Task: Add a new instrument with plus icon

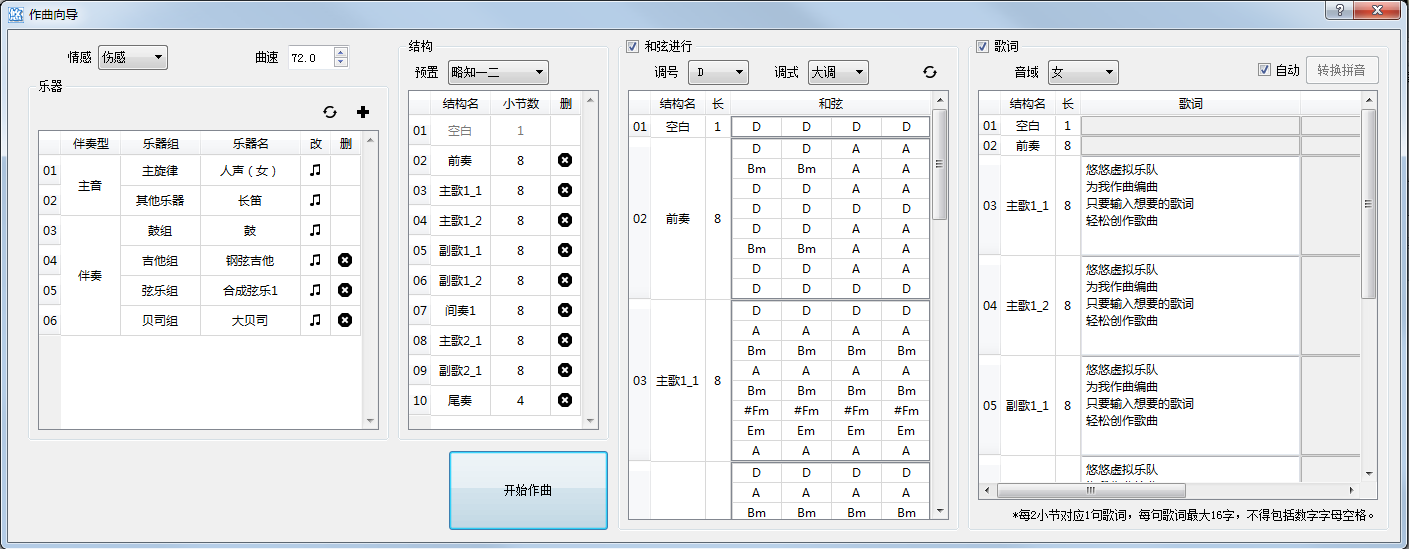Action: tap(363, 112)
